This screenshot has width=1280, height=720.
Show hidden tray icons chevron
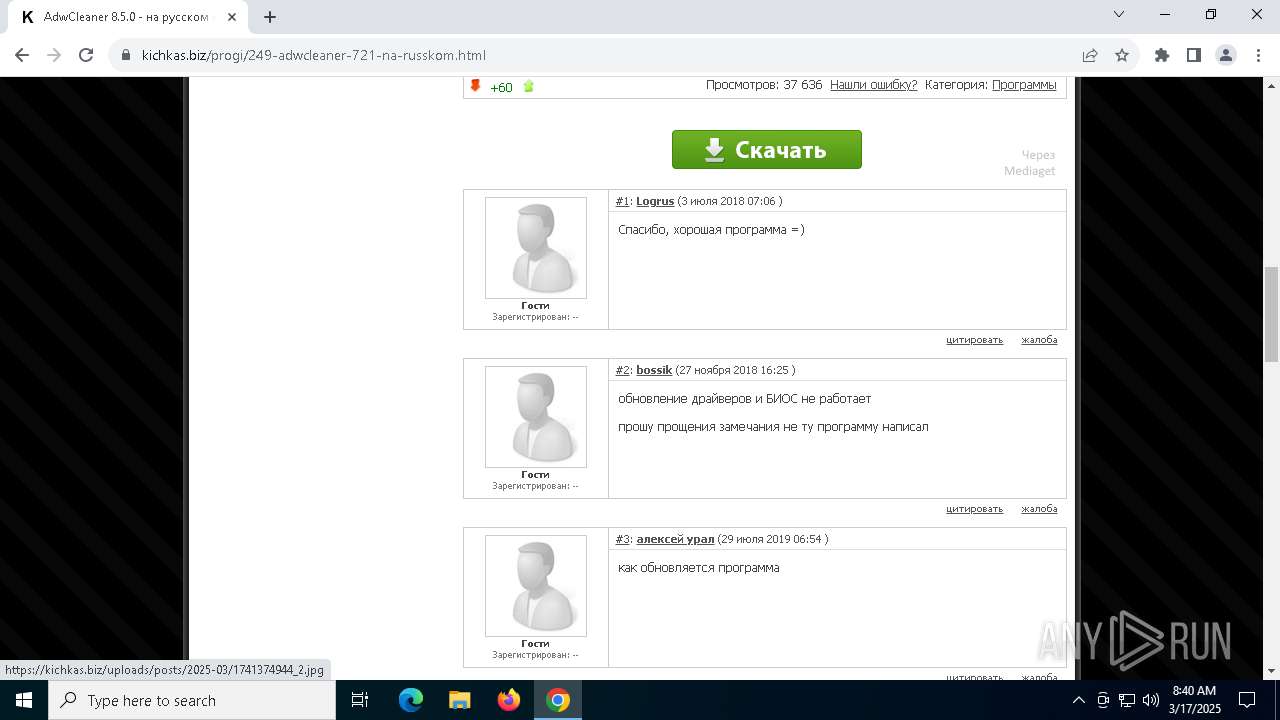pyautogui.click(x=1079, y=700)
